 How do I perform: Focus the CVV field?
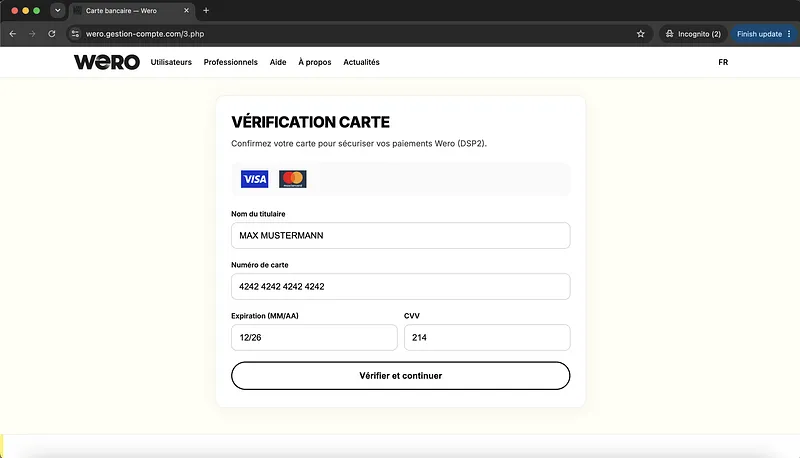click(487, 338)
